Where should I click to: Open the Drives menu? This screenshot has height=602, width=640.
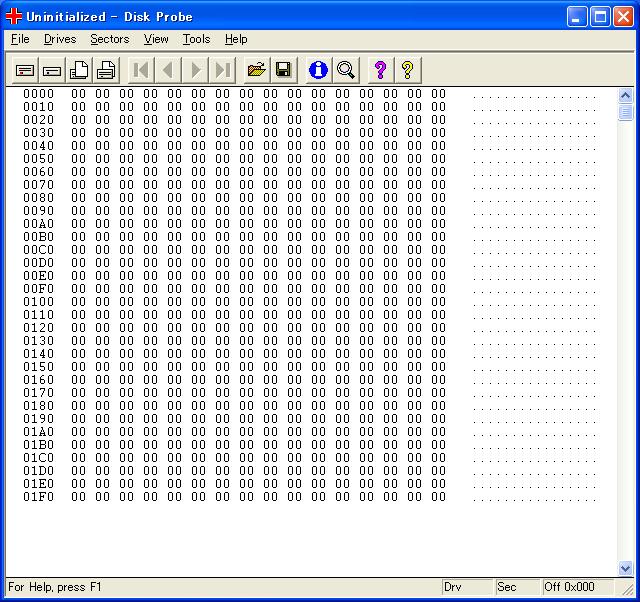(x=60, y=39)
